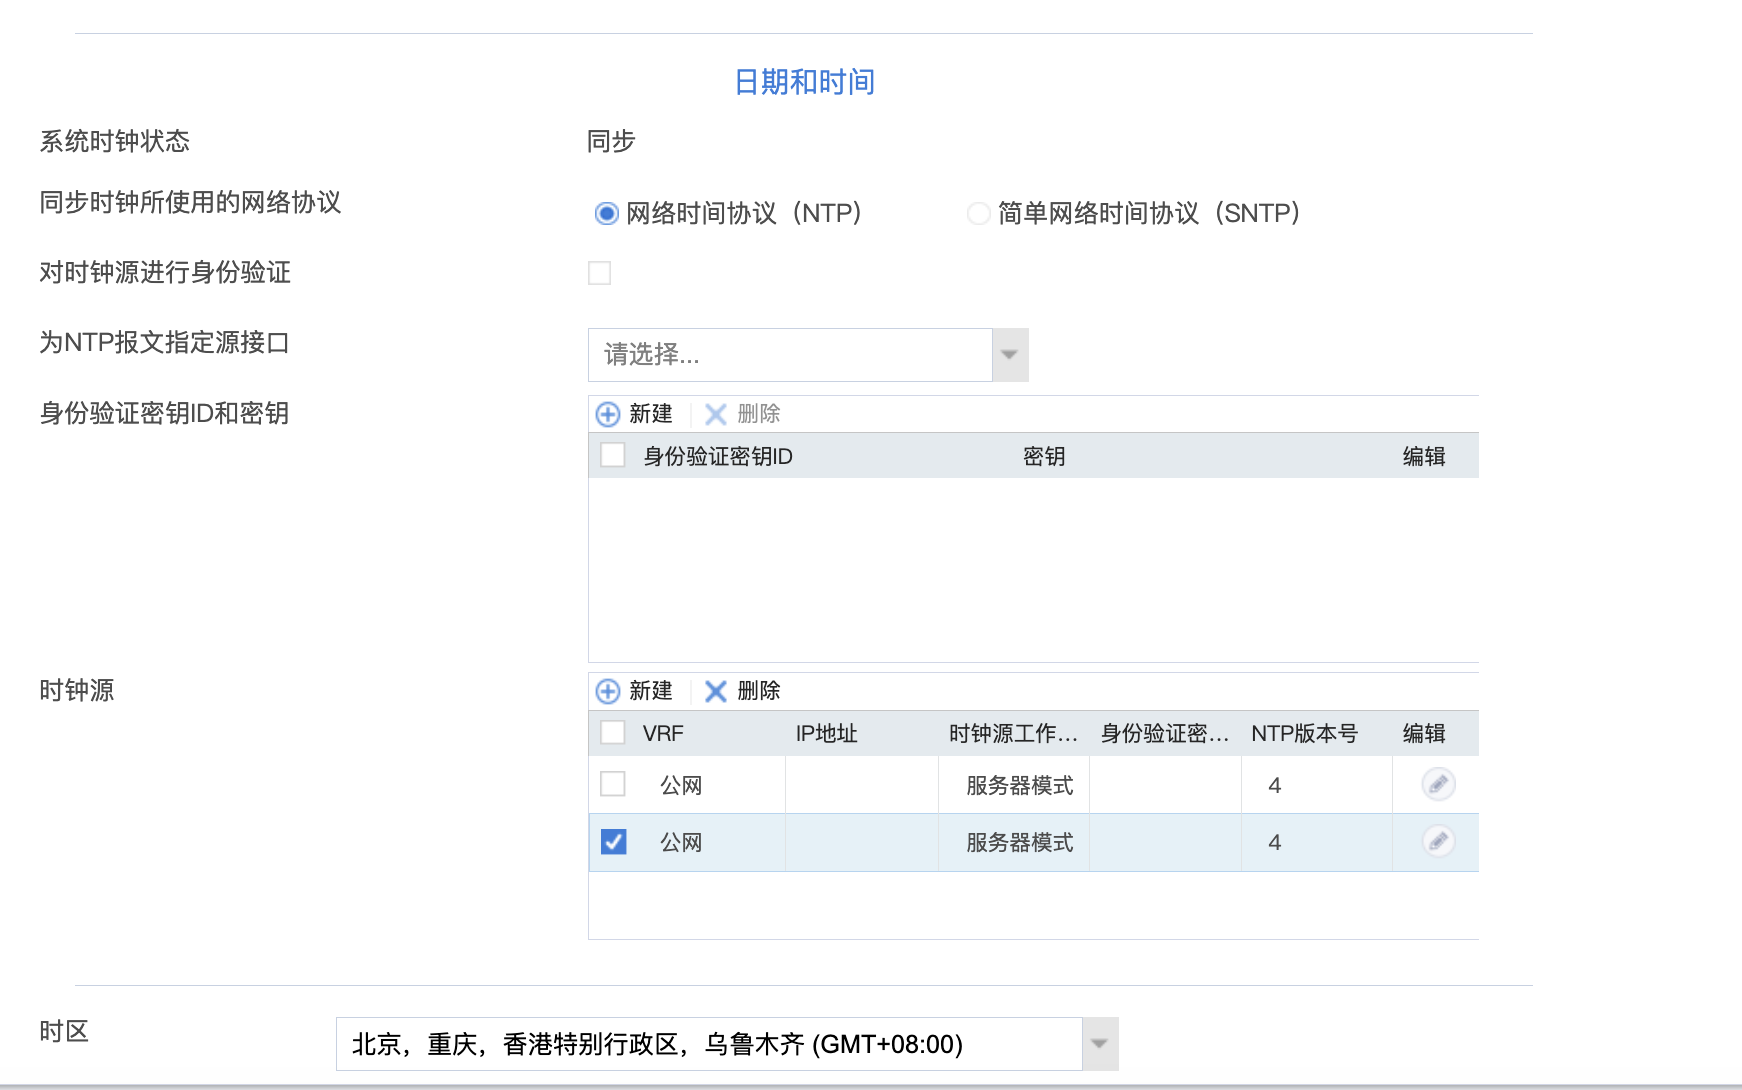This screenshot has height=1090, width=1742.
Task: Toggle select-all checkbox in authentication key header
Action: coord(613,456)
